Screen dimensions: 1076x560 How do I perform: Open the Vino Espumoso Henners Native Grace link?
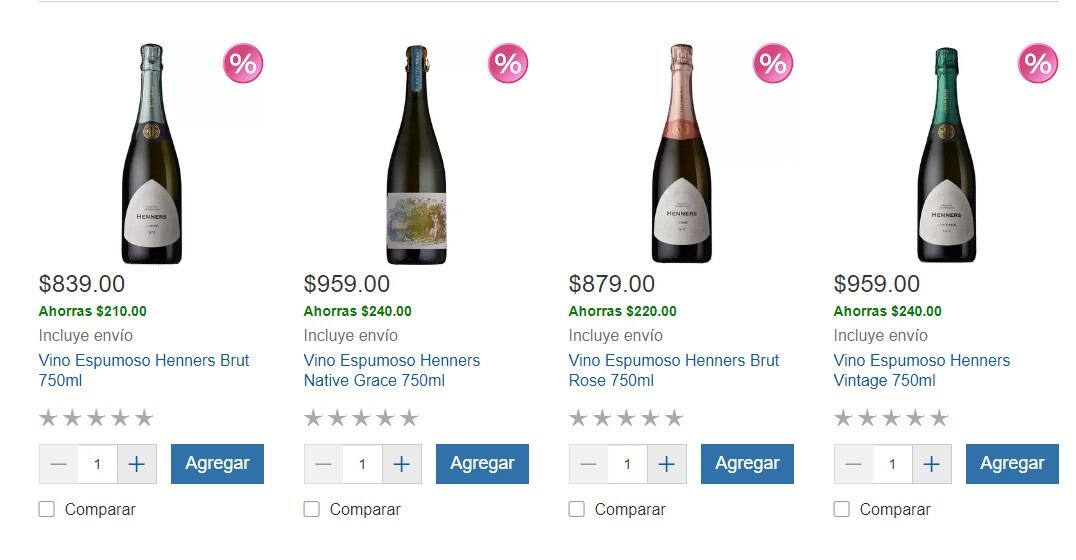coord(391,370)
